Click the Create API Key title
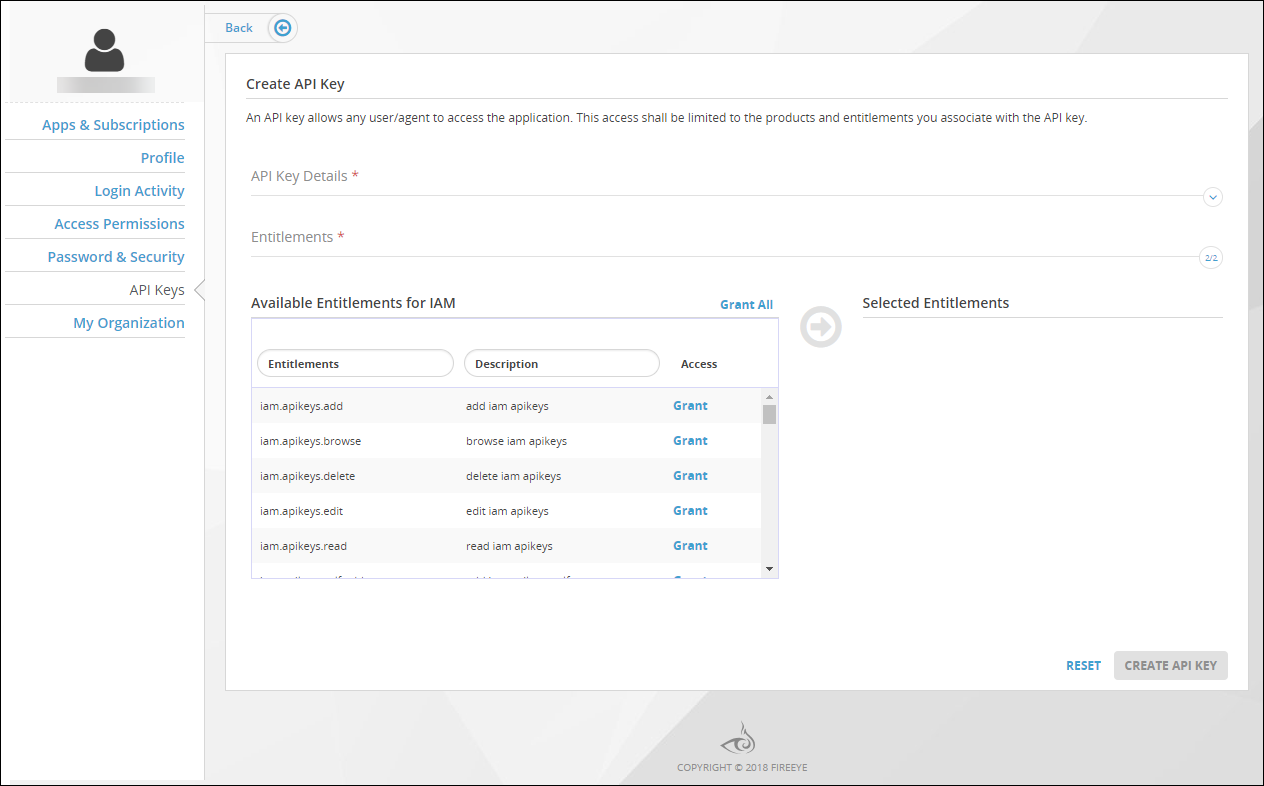 (295, 84)
